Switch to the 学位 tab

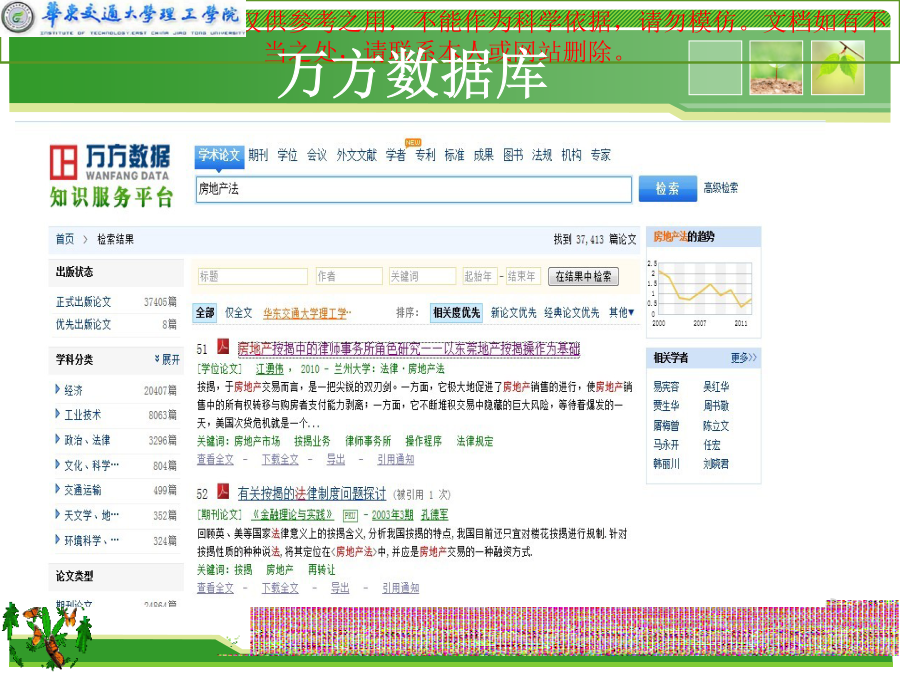pyautogui.click(x=288, y=155)
